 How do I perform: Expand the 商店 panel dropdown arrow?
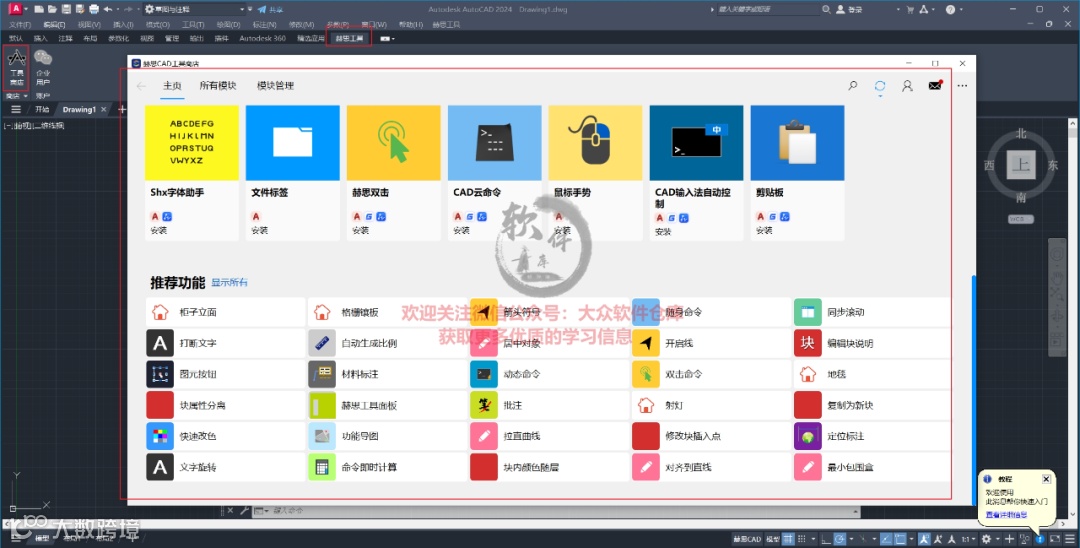click(x=25, y=96)
